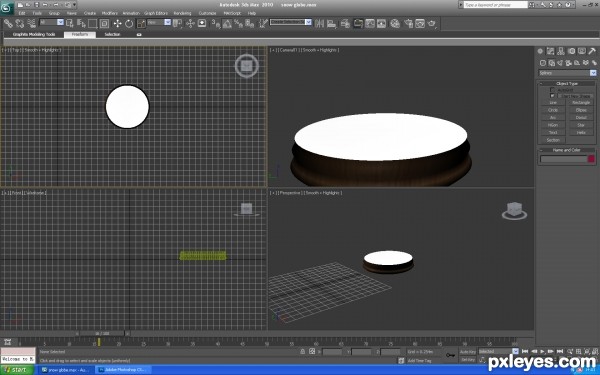This screenshot has width=600, height=375.
Task: Click the Set Key button
Action: pyautogui.click(x=468, y=360)
